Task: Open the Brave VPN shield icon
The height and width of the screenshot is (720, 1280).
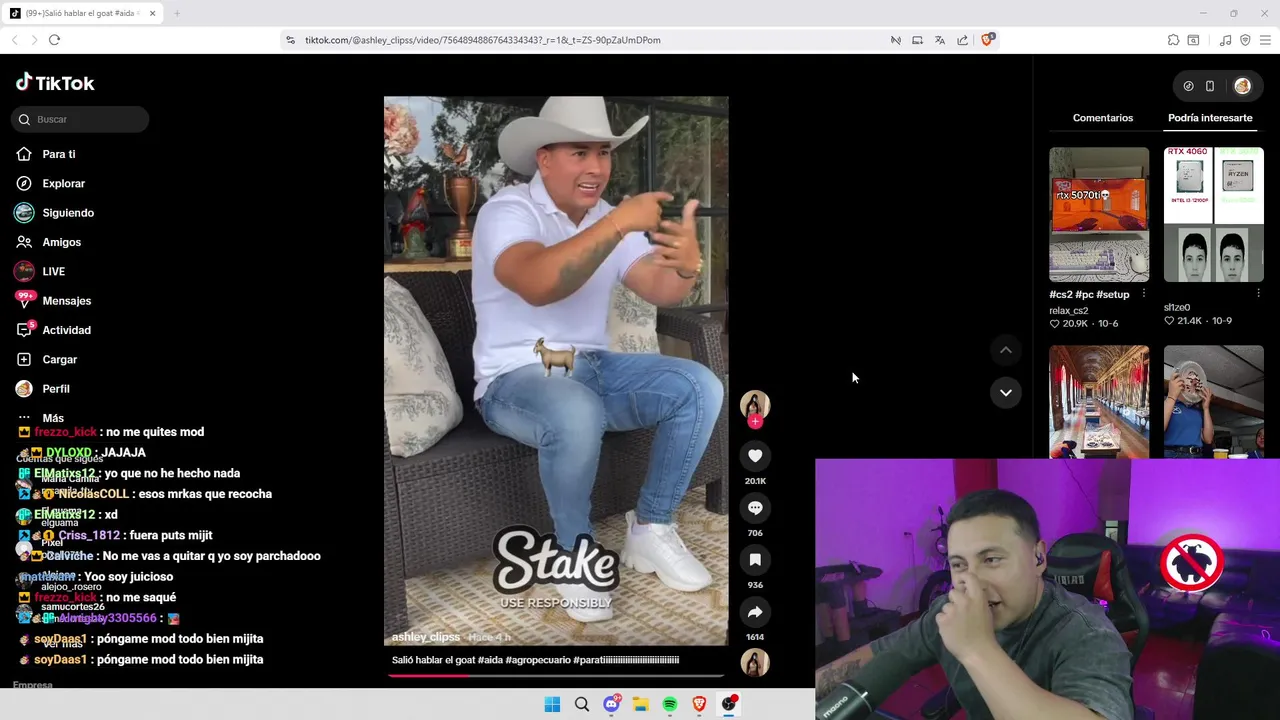Action: (1245, 40)
